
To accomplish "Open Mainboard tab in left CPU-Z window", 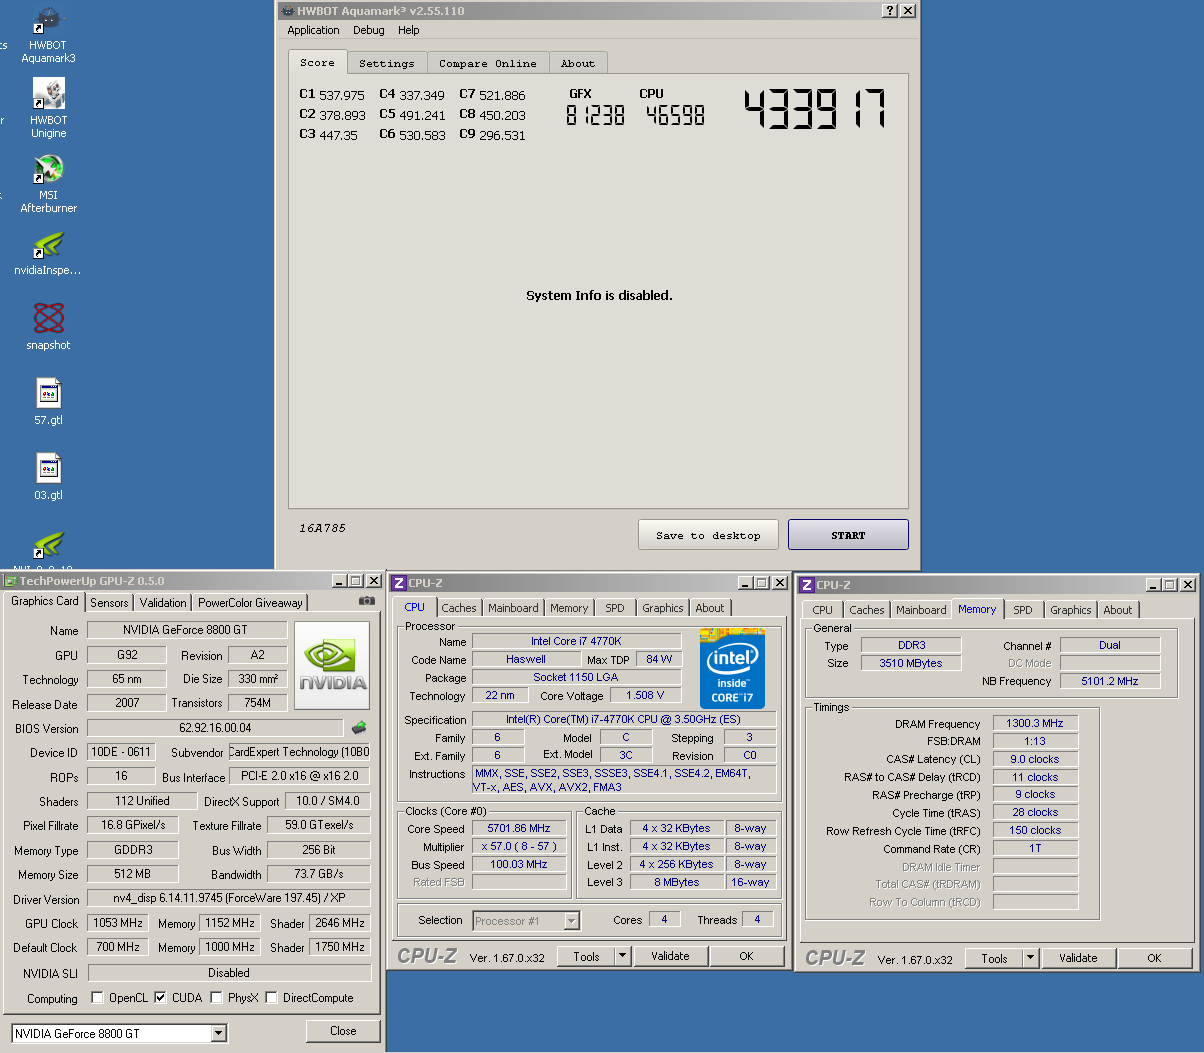I will point(513,608).
